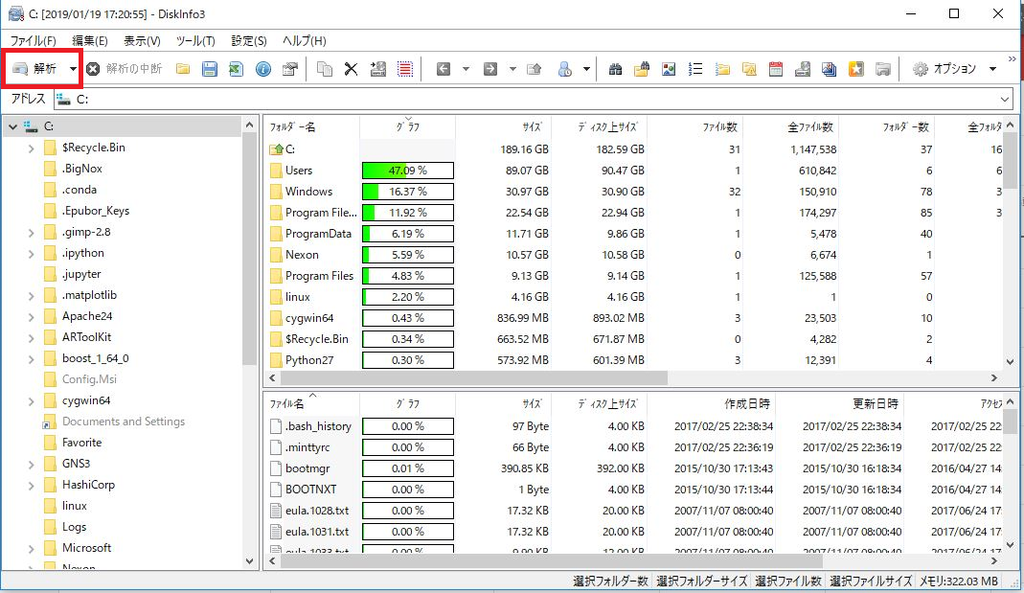The width and height of the screenshot is (1024, 593).
Task: Click the floppy disk save icon
Action: click(210, 69)
